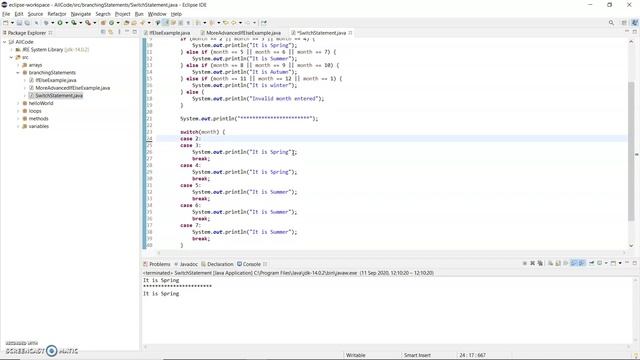Click the External Tools run icon
The width and height of the screenshot is (640, 360).
(x=88, y=23)
